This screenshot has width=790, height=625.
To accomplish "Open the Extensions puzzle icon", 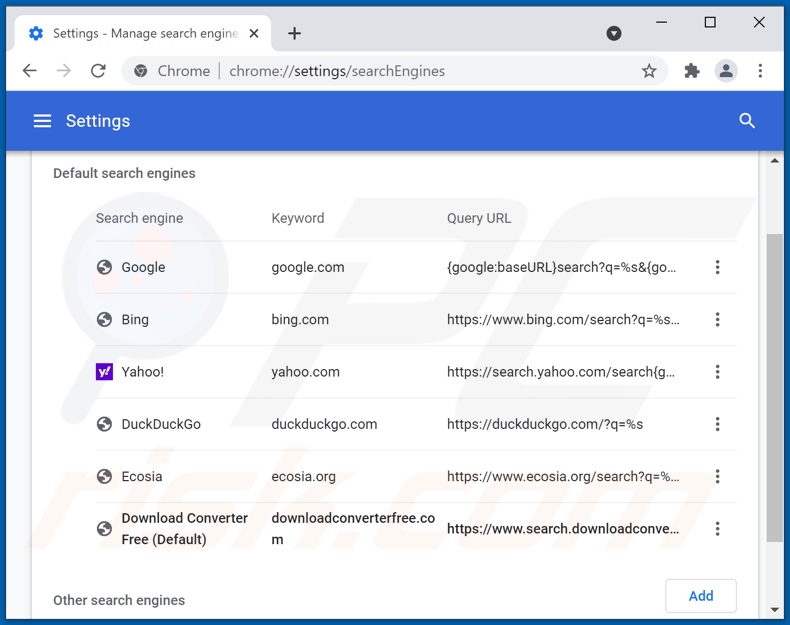I will [x=691, y=71].
